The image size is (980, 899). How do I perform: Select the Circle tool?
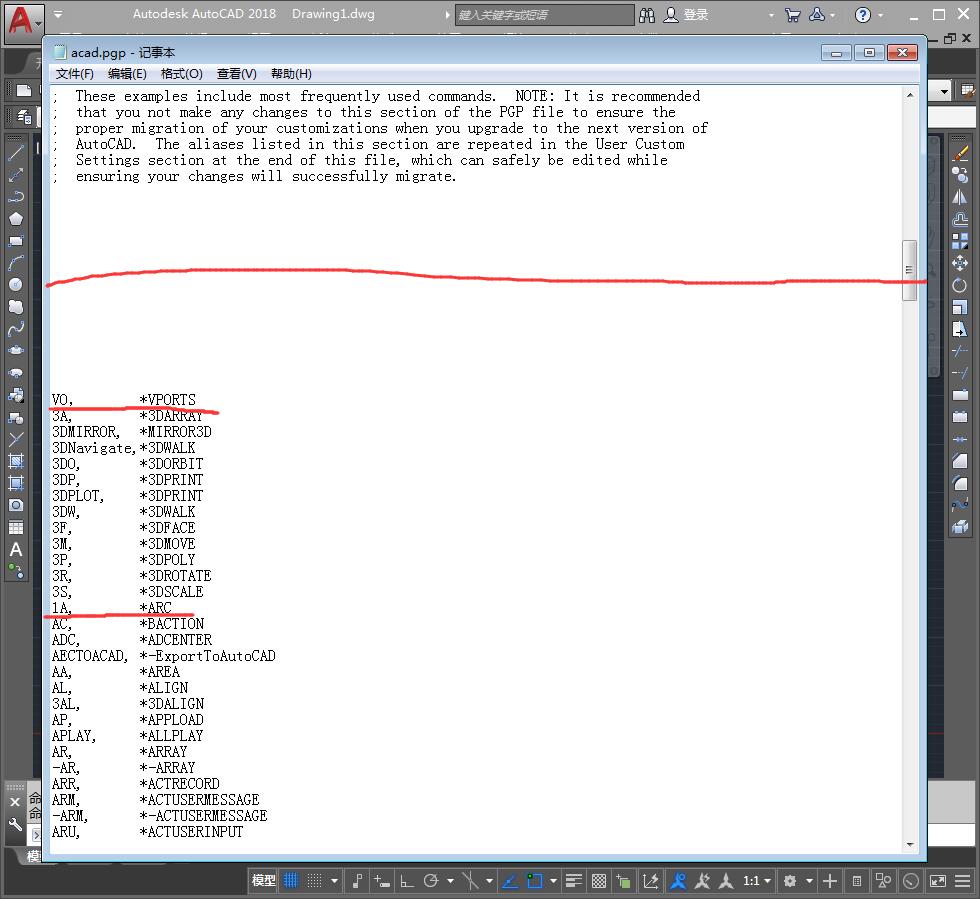[16, 284]
